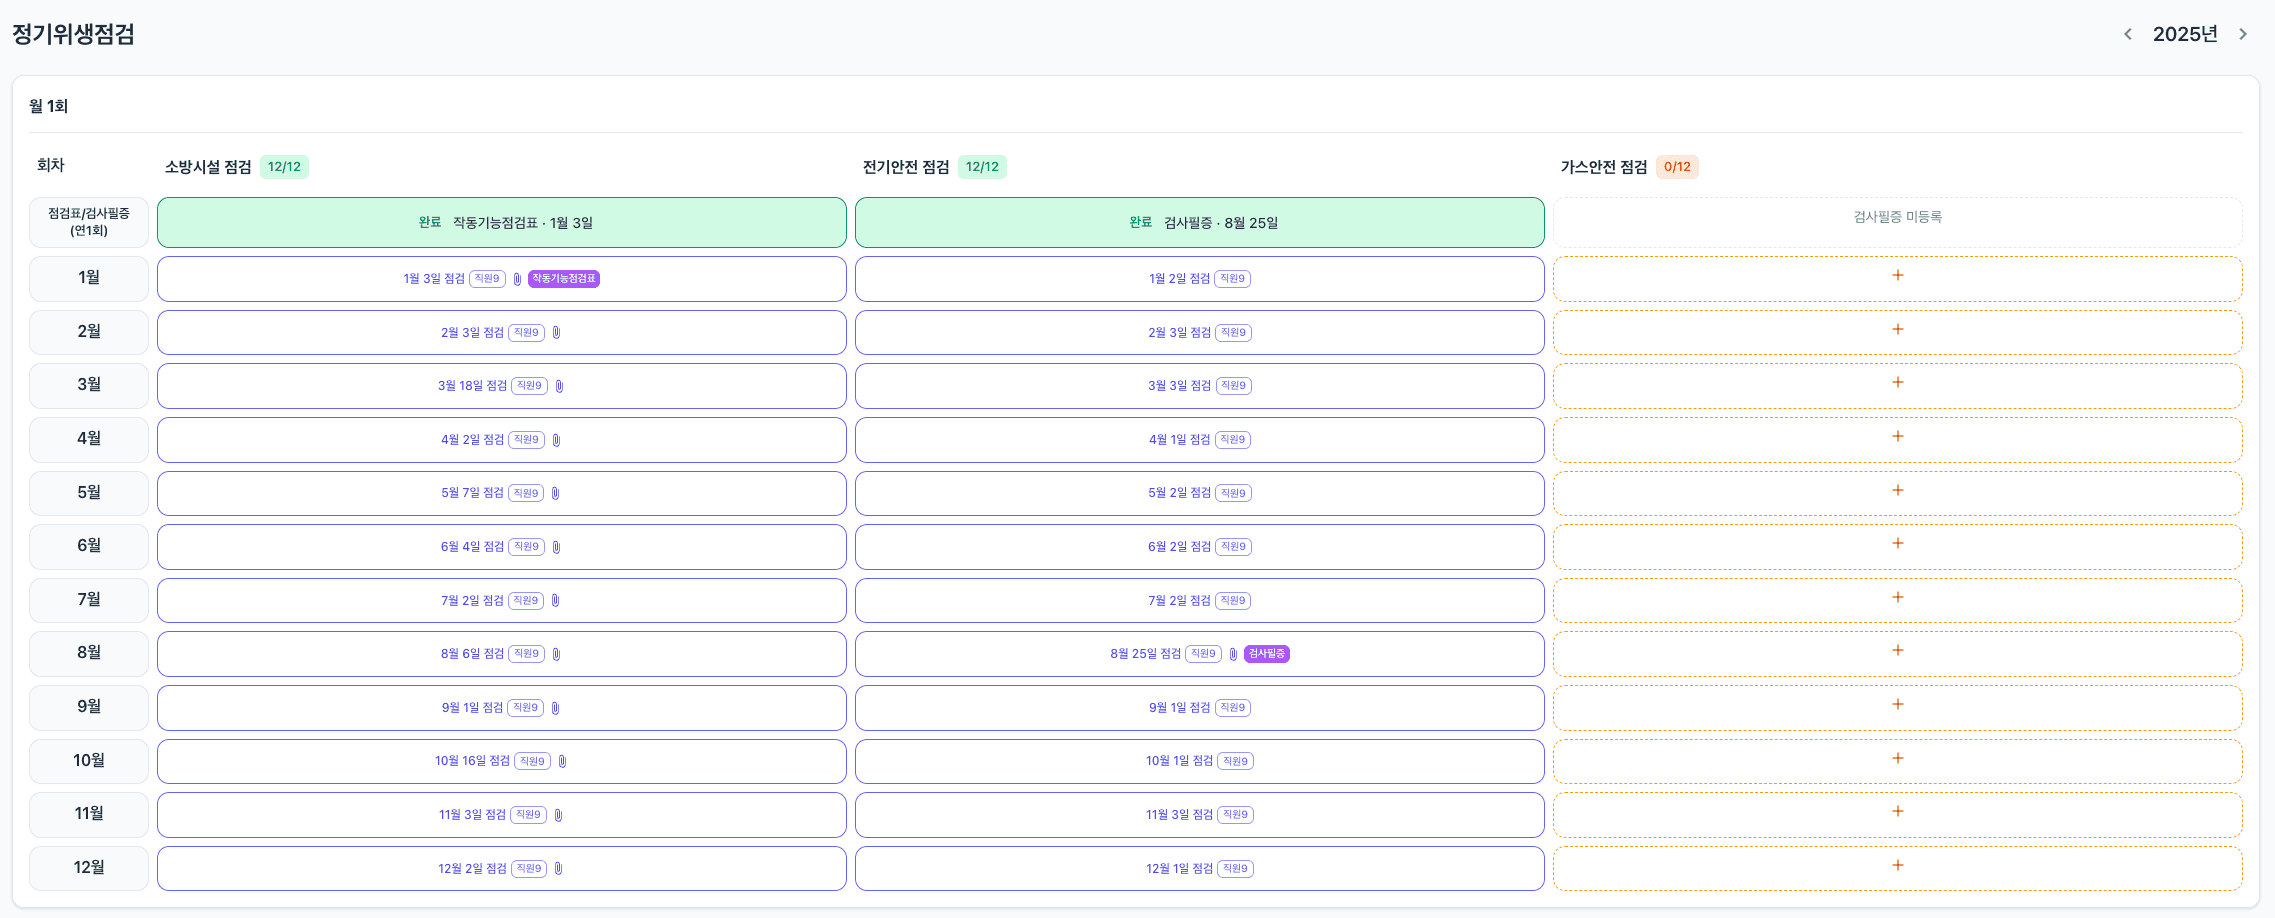Go to previous year with left chevron
Screen dimensions: 2275x918
(x=2128, y=34)
